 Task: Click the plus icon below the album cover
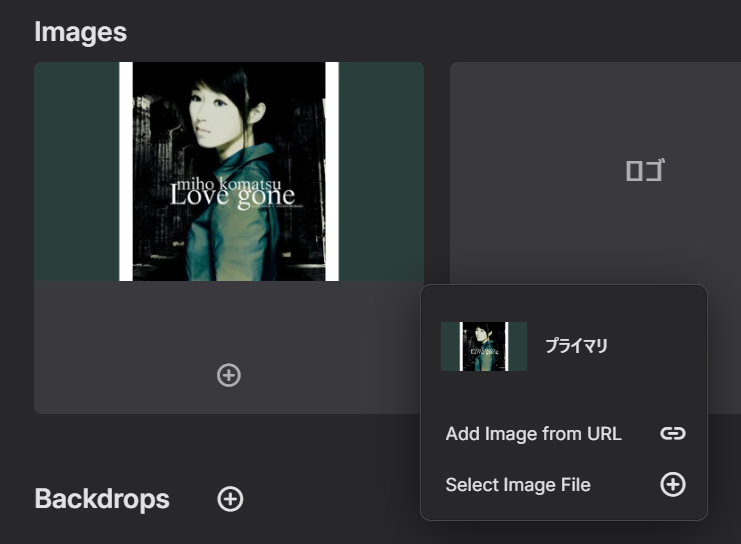coord(229,375)
